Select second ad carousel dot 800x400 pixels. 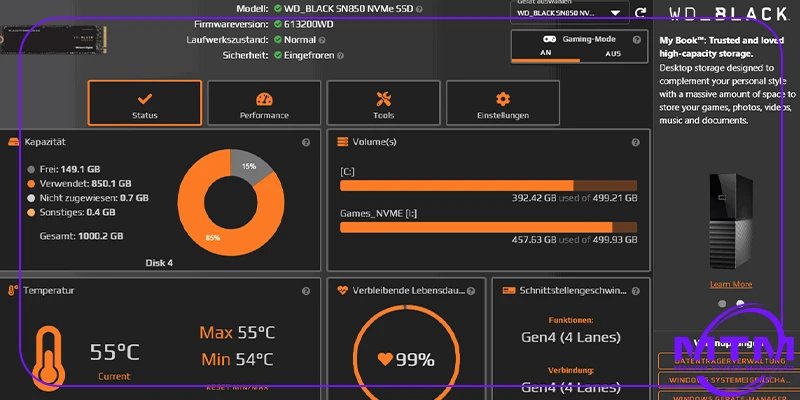coord(740,304)
